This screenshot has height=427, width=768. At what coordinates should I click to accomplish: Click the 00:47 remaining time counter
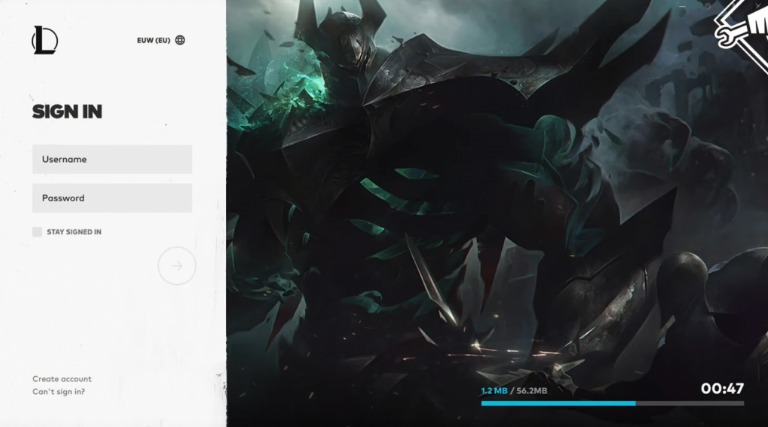click(722, 388)
